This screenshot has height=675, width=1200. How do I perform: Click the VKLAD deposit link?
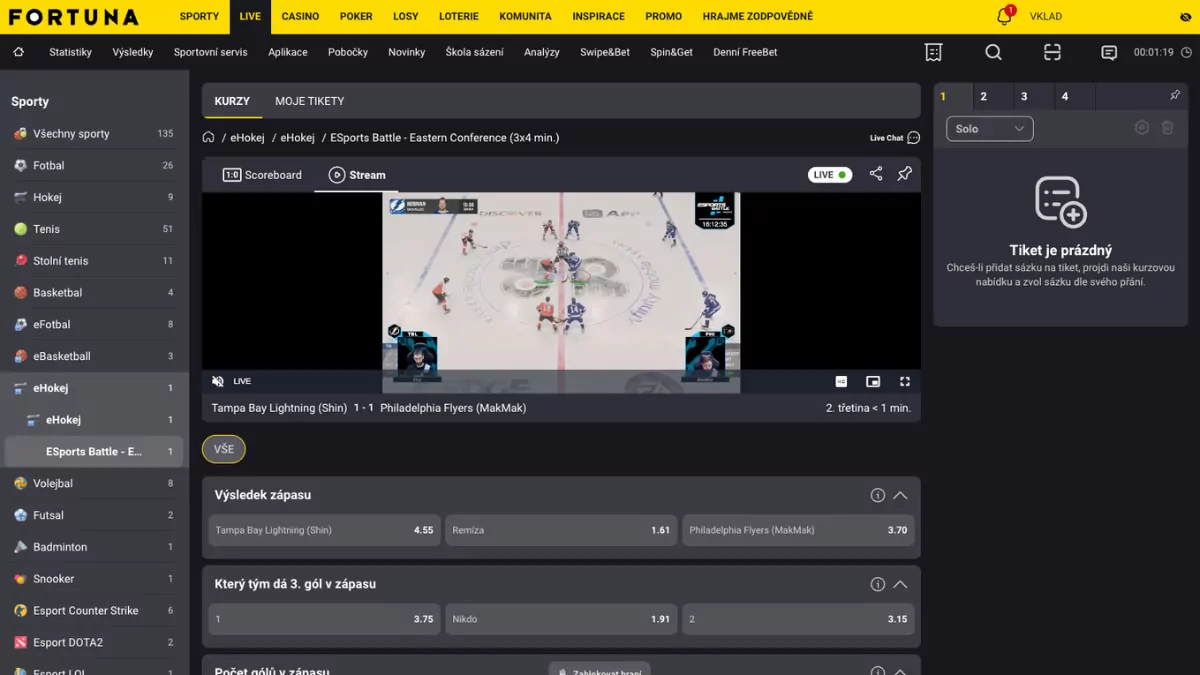point(1047,16)
